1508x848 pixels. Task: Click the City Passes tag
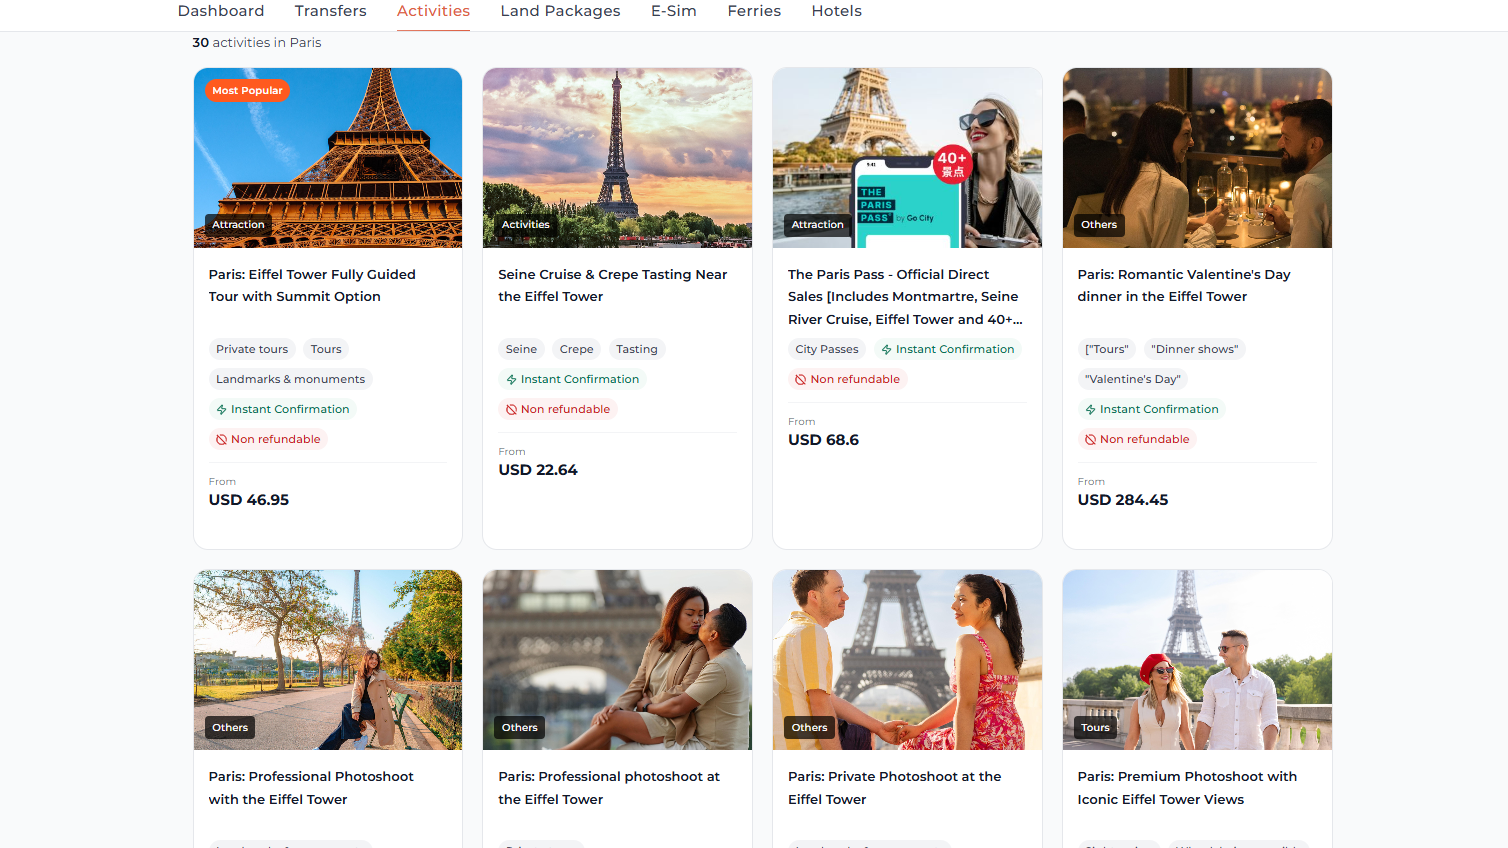[827, 349]
